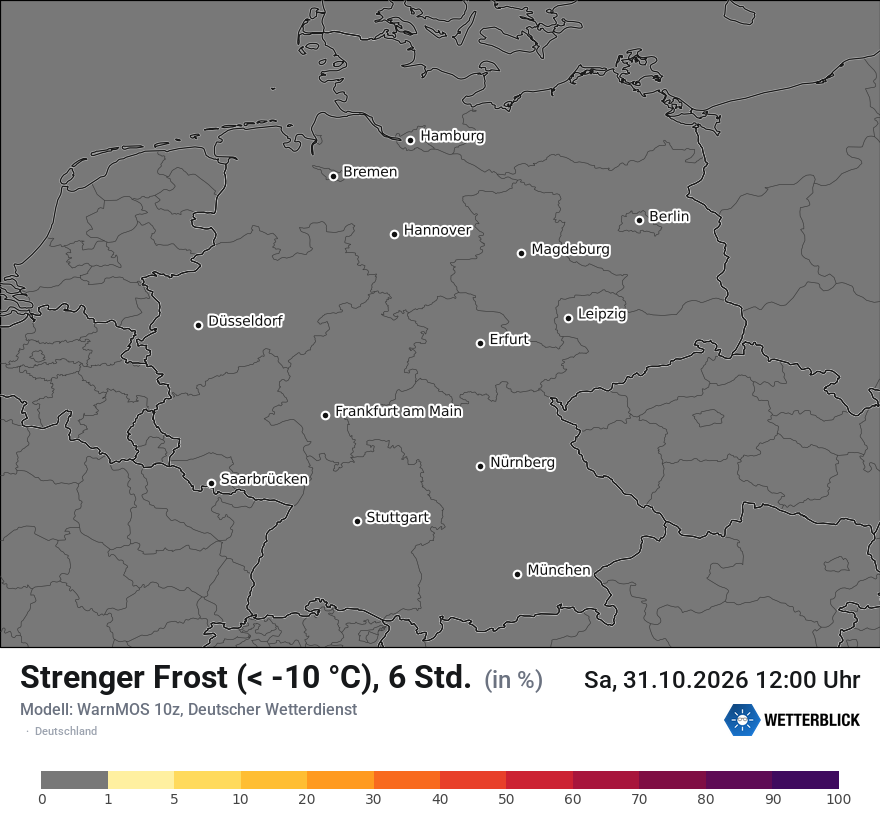Click the Düsseldorf city marker dot
The image size is (880, 830).
coord(198,325)
